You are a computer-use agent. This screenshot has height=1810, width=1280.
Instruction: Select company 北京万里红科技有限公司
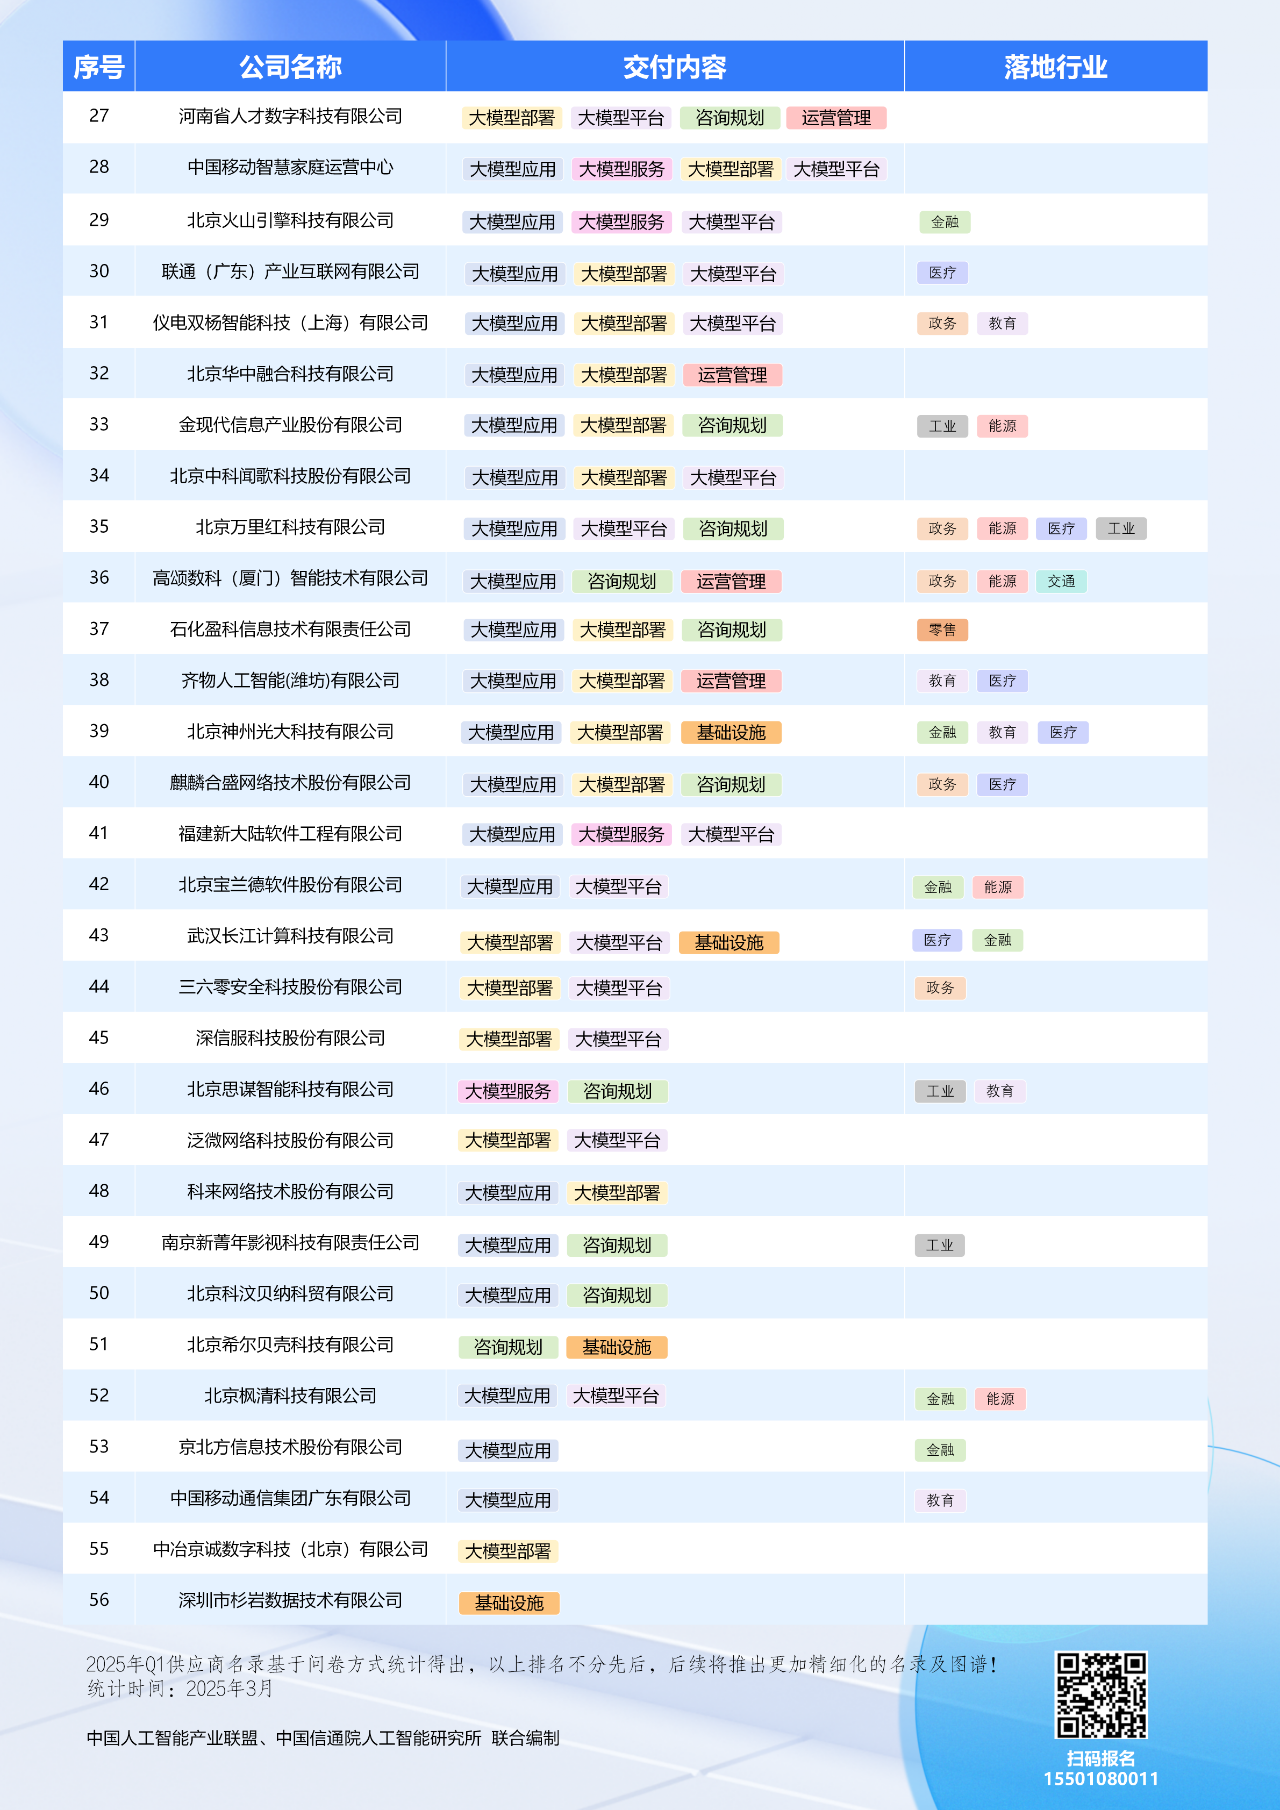(x=290, y=526)
